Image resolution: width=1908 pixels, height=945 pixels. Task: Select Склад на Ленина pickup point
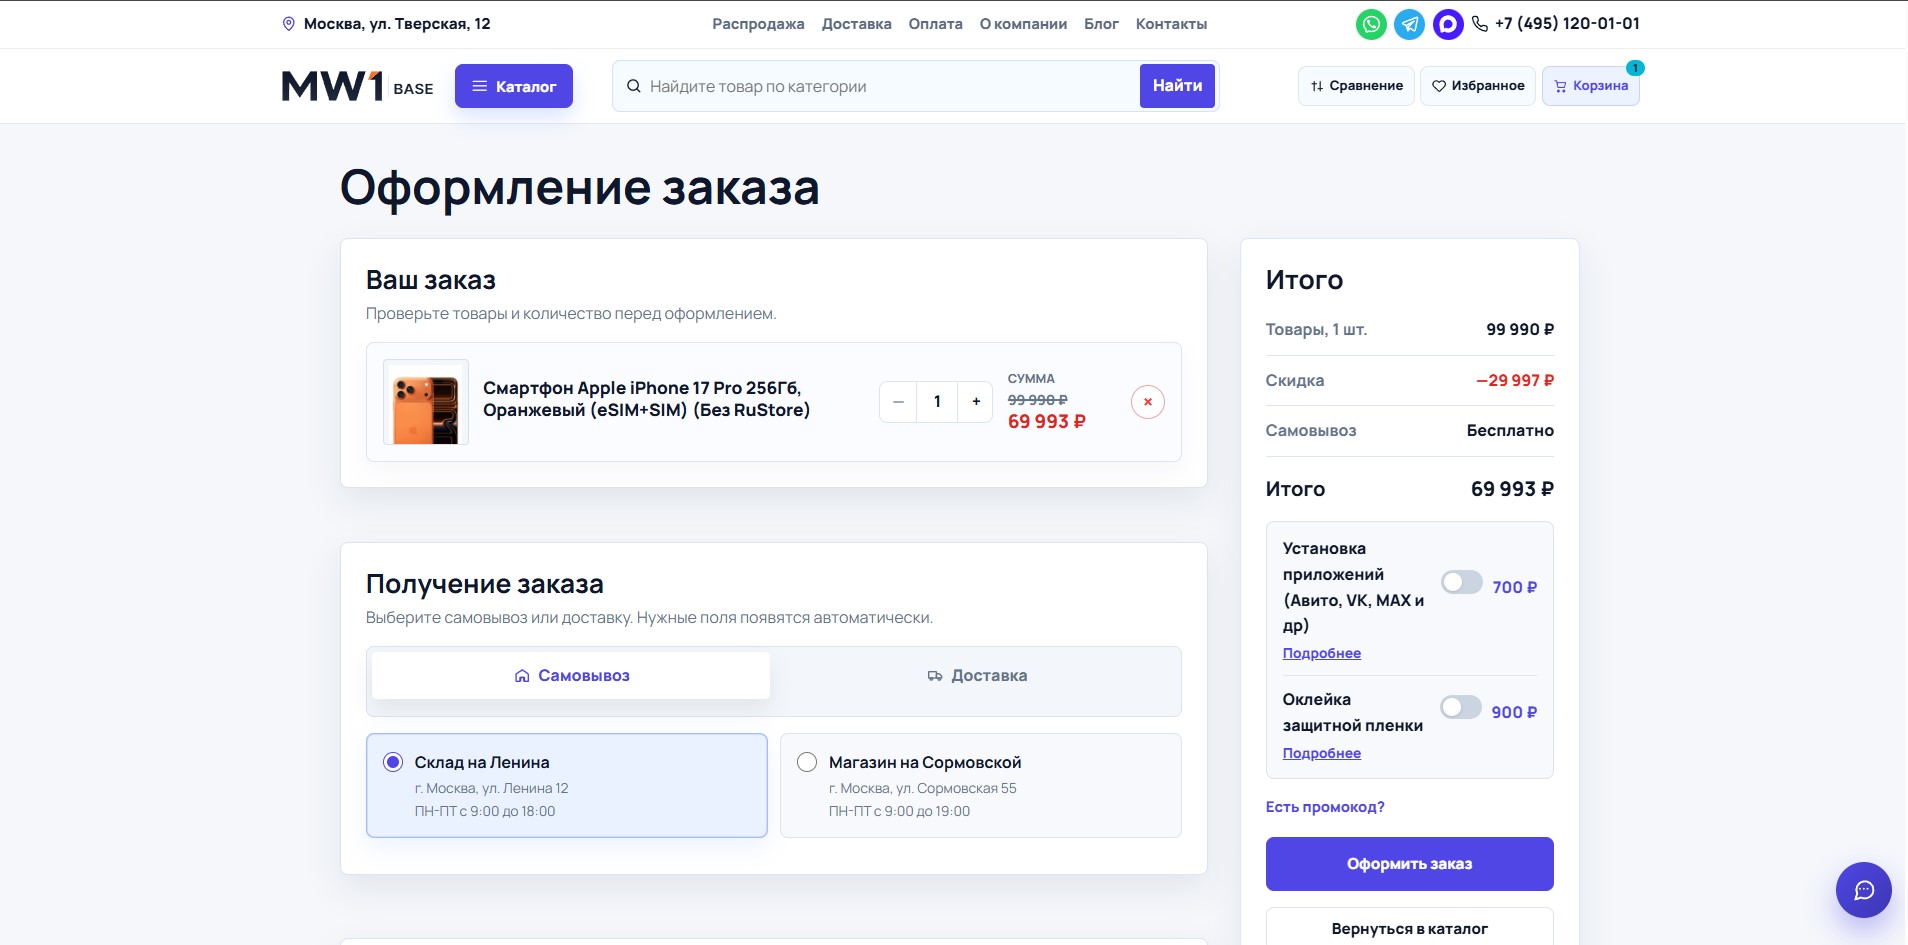coord(567,786)
